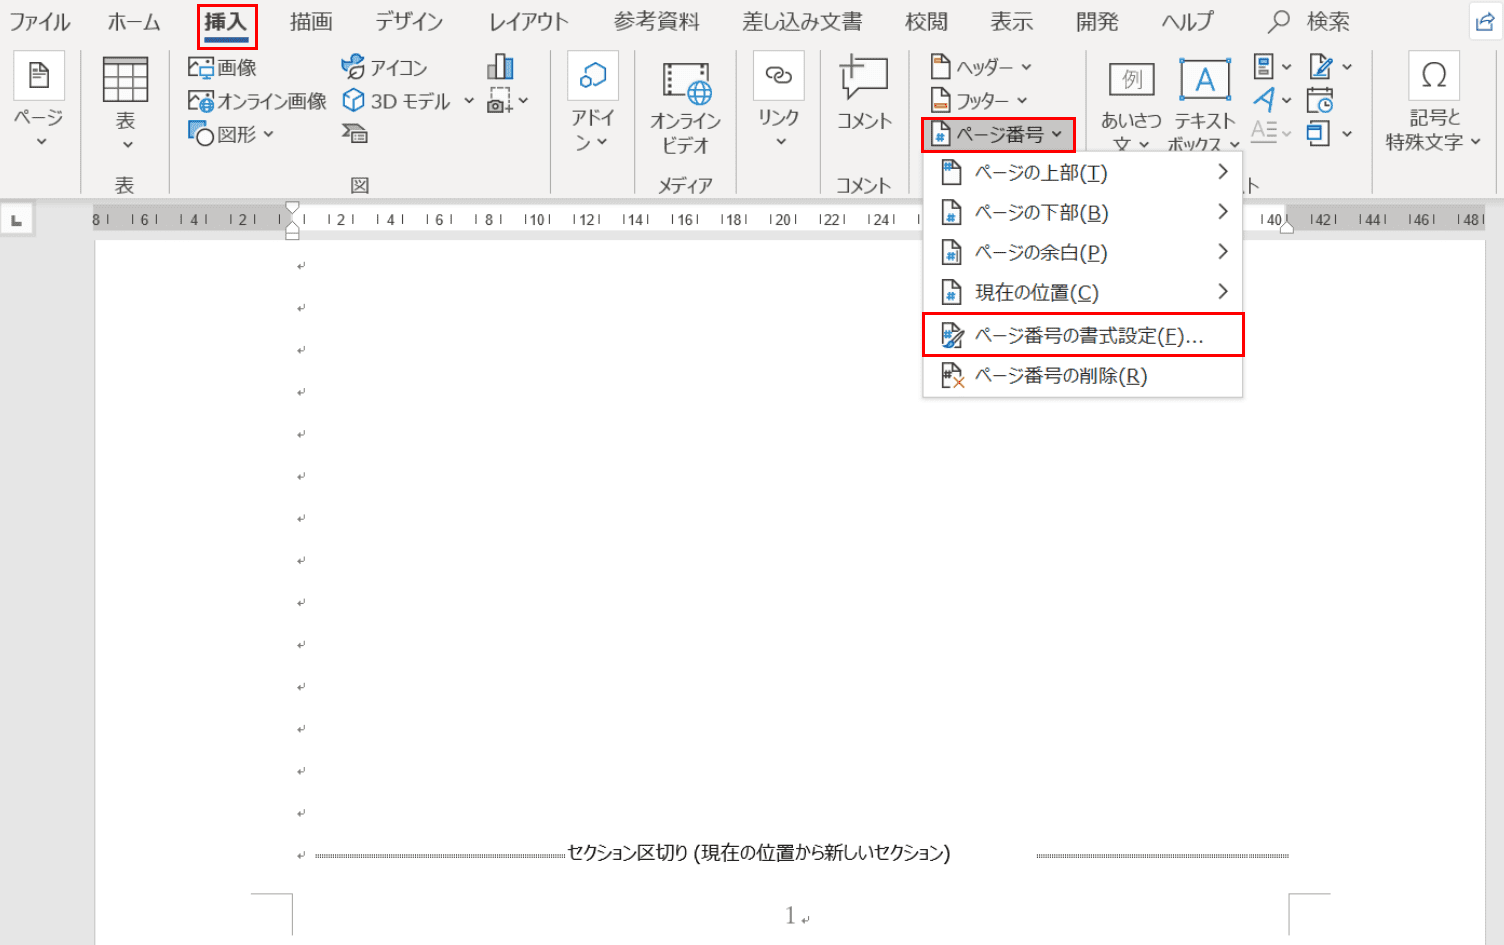Switch to the レイアウト tab

528,21
